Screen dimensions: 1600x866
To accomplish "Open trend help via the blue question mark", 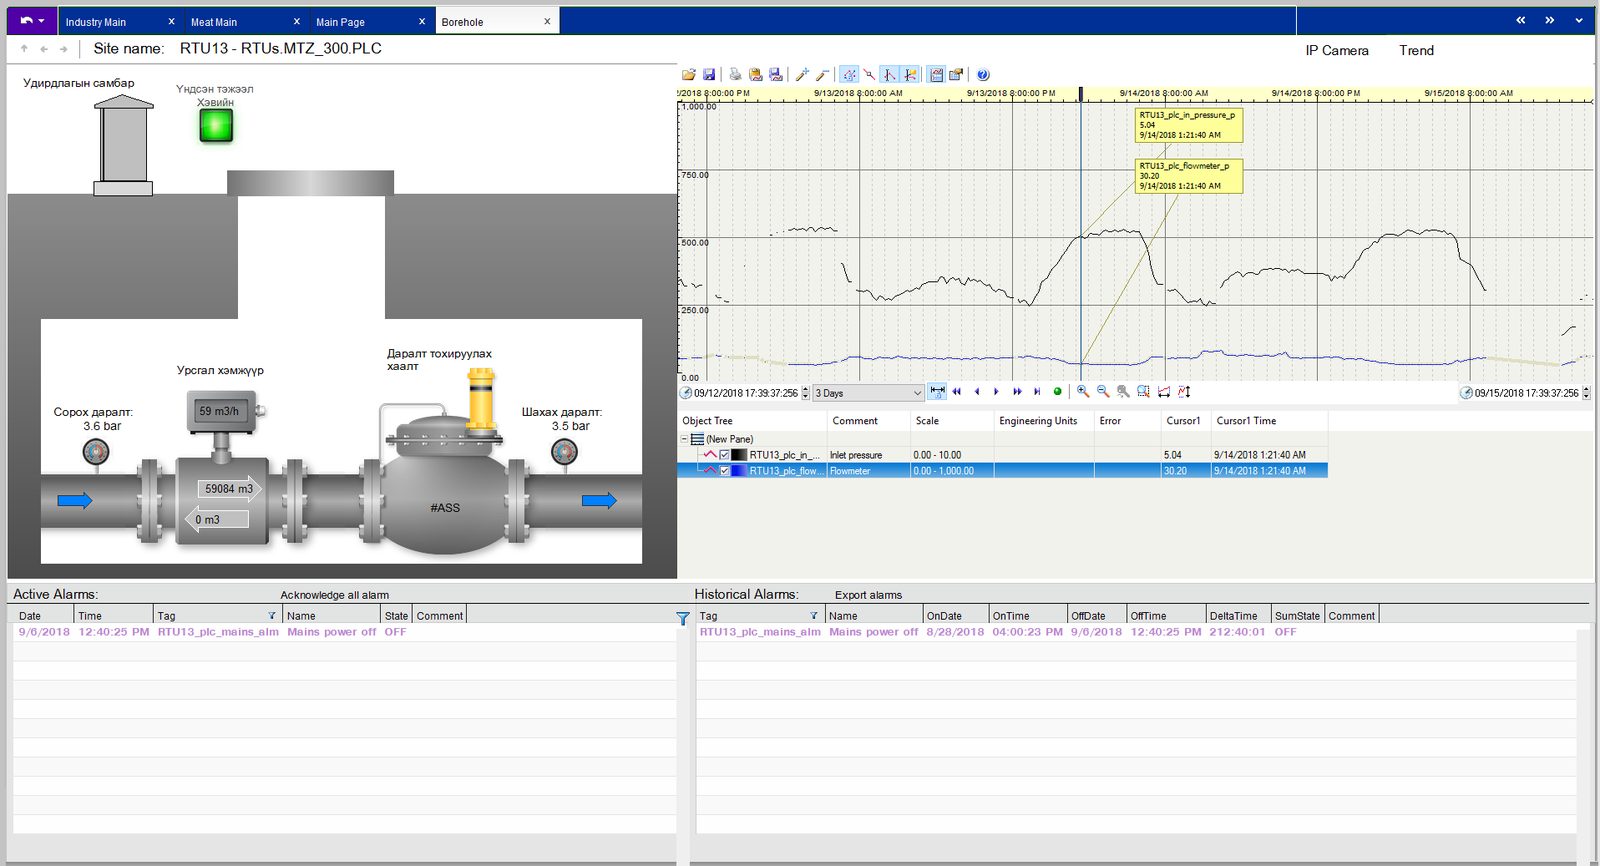I will click(983, 75).
